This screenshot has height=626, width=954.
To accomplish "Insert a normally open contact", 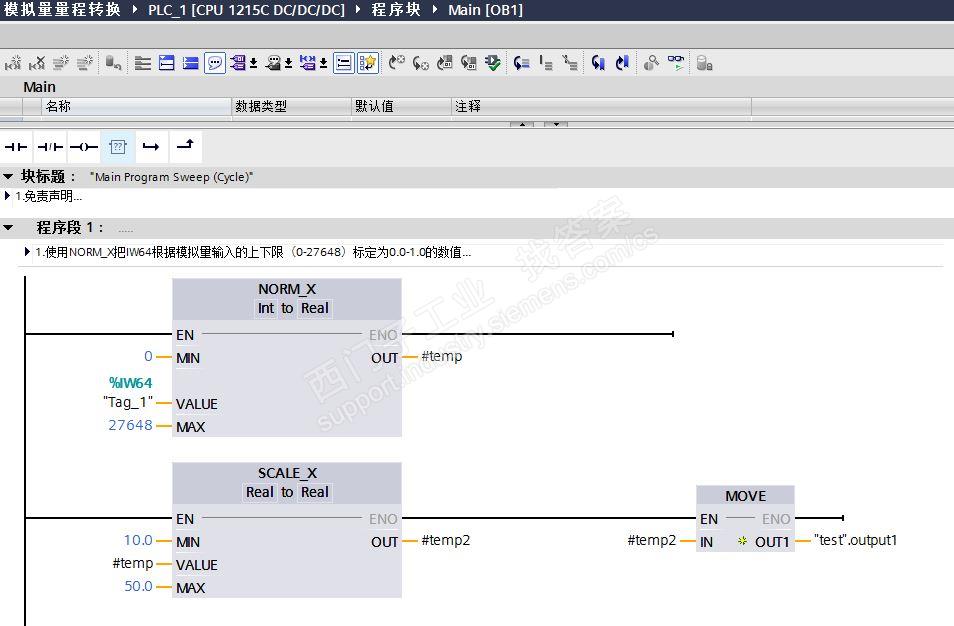I will click(16, 147).
